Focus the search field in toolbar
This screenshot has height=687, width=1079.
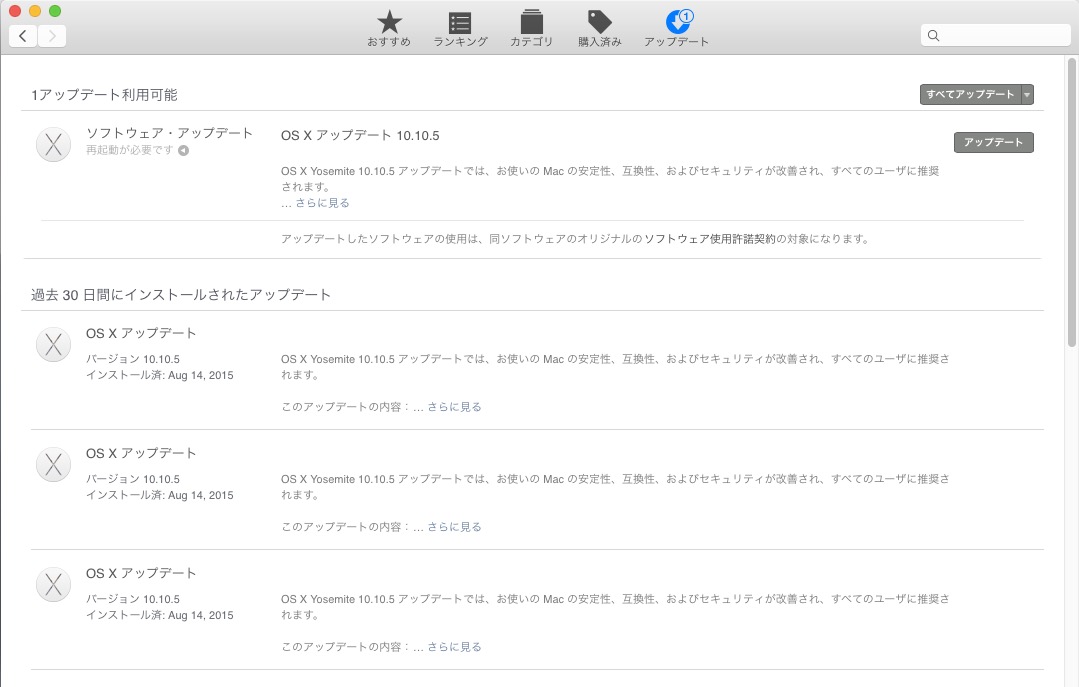(996, 35)
